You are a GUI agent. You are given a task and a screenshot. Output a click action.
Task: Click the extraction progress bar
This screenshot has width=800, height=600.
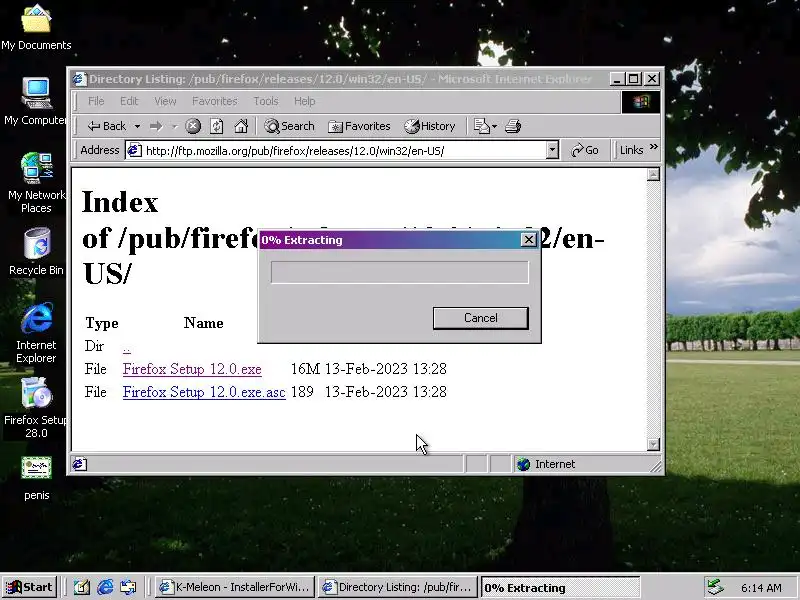[399, 272]
